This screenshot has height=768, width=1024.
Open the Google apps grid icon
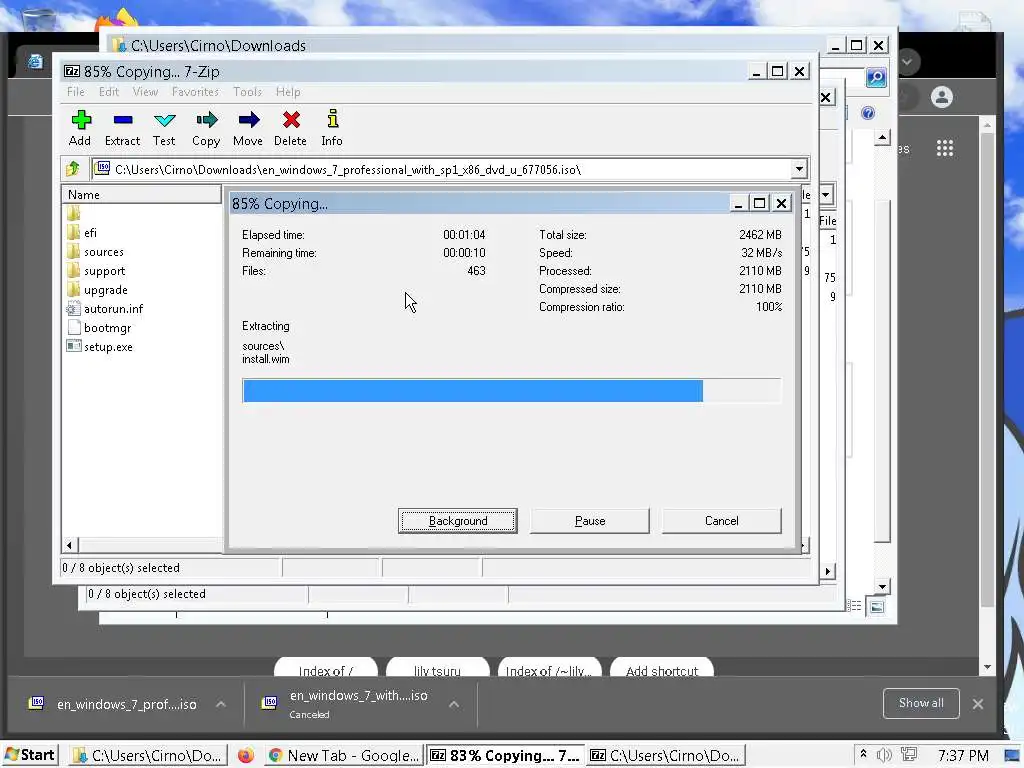coord(944,148)
